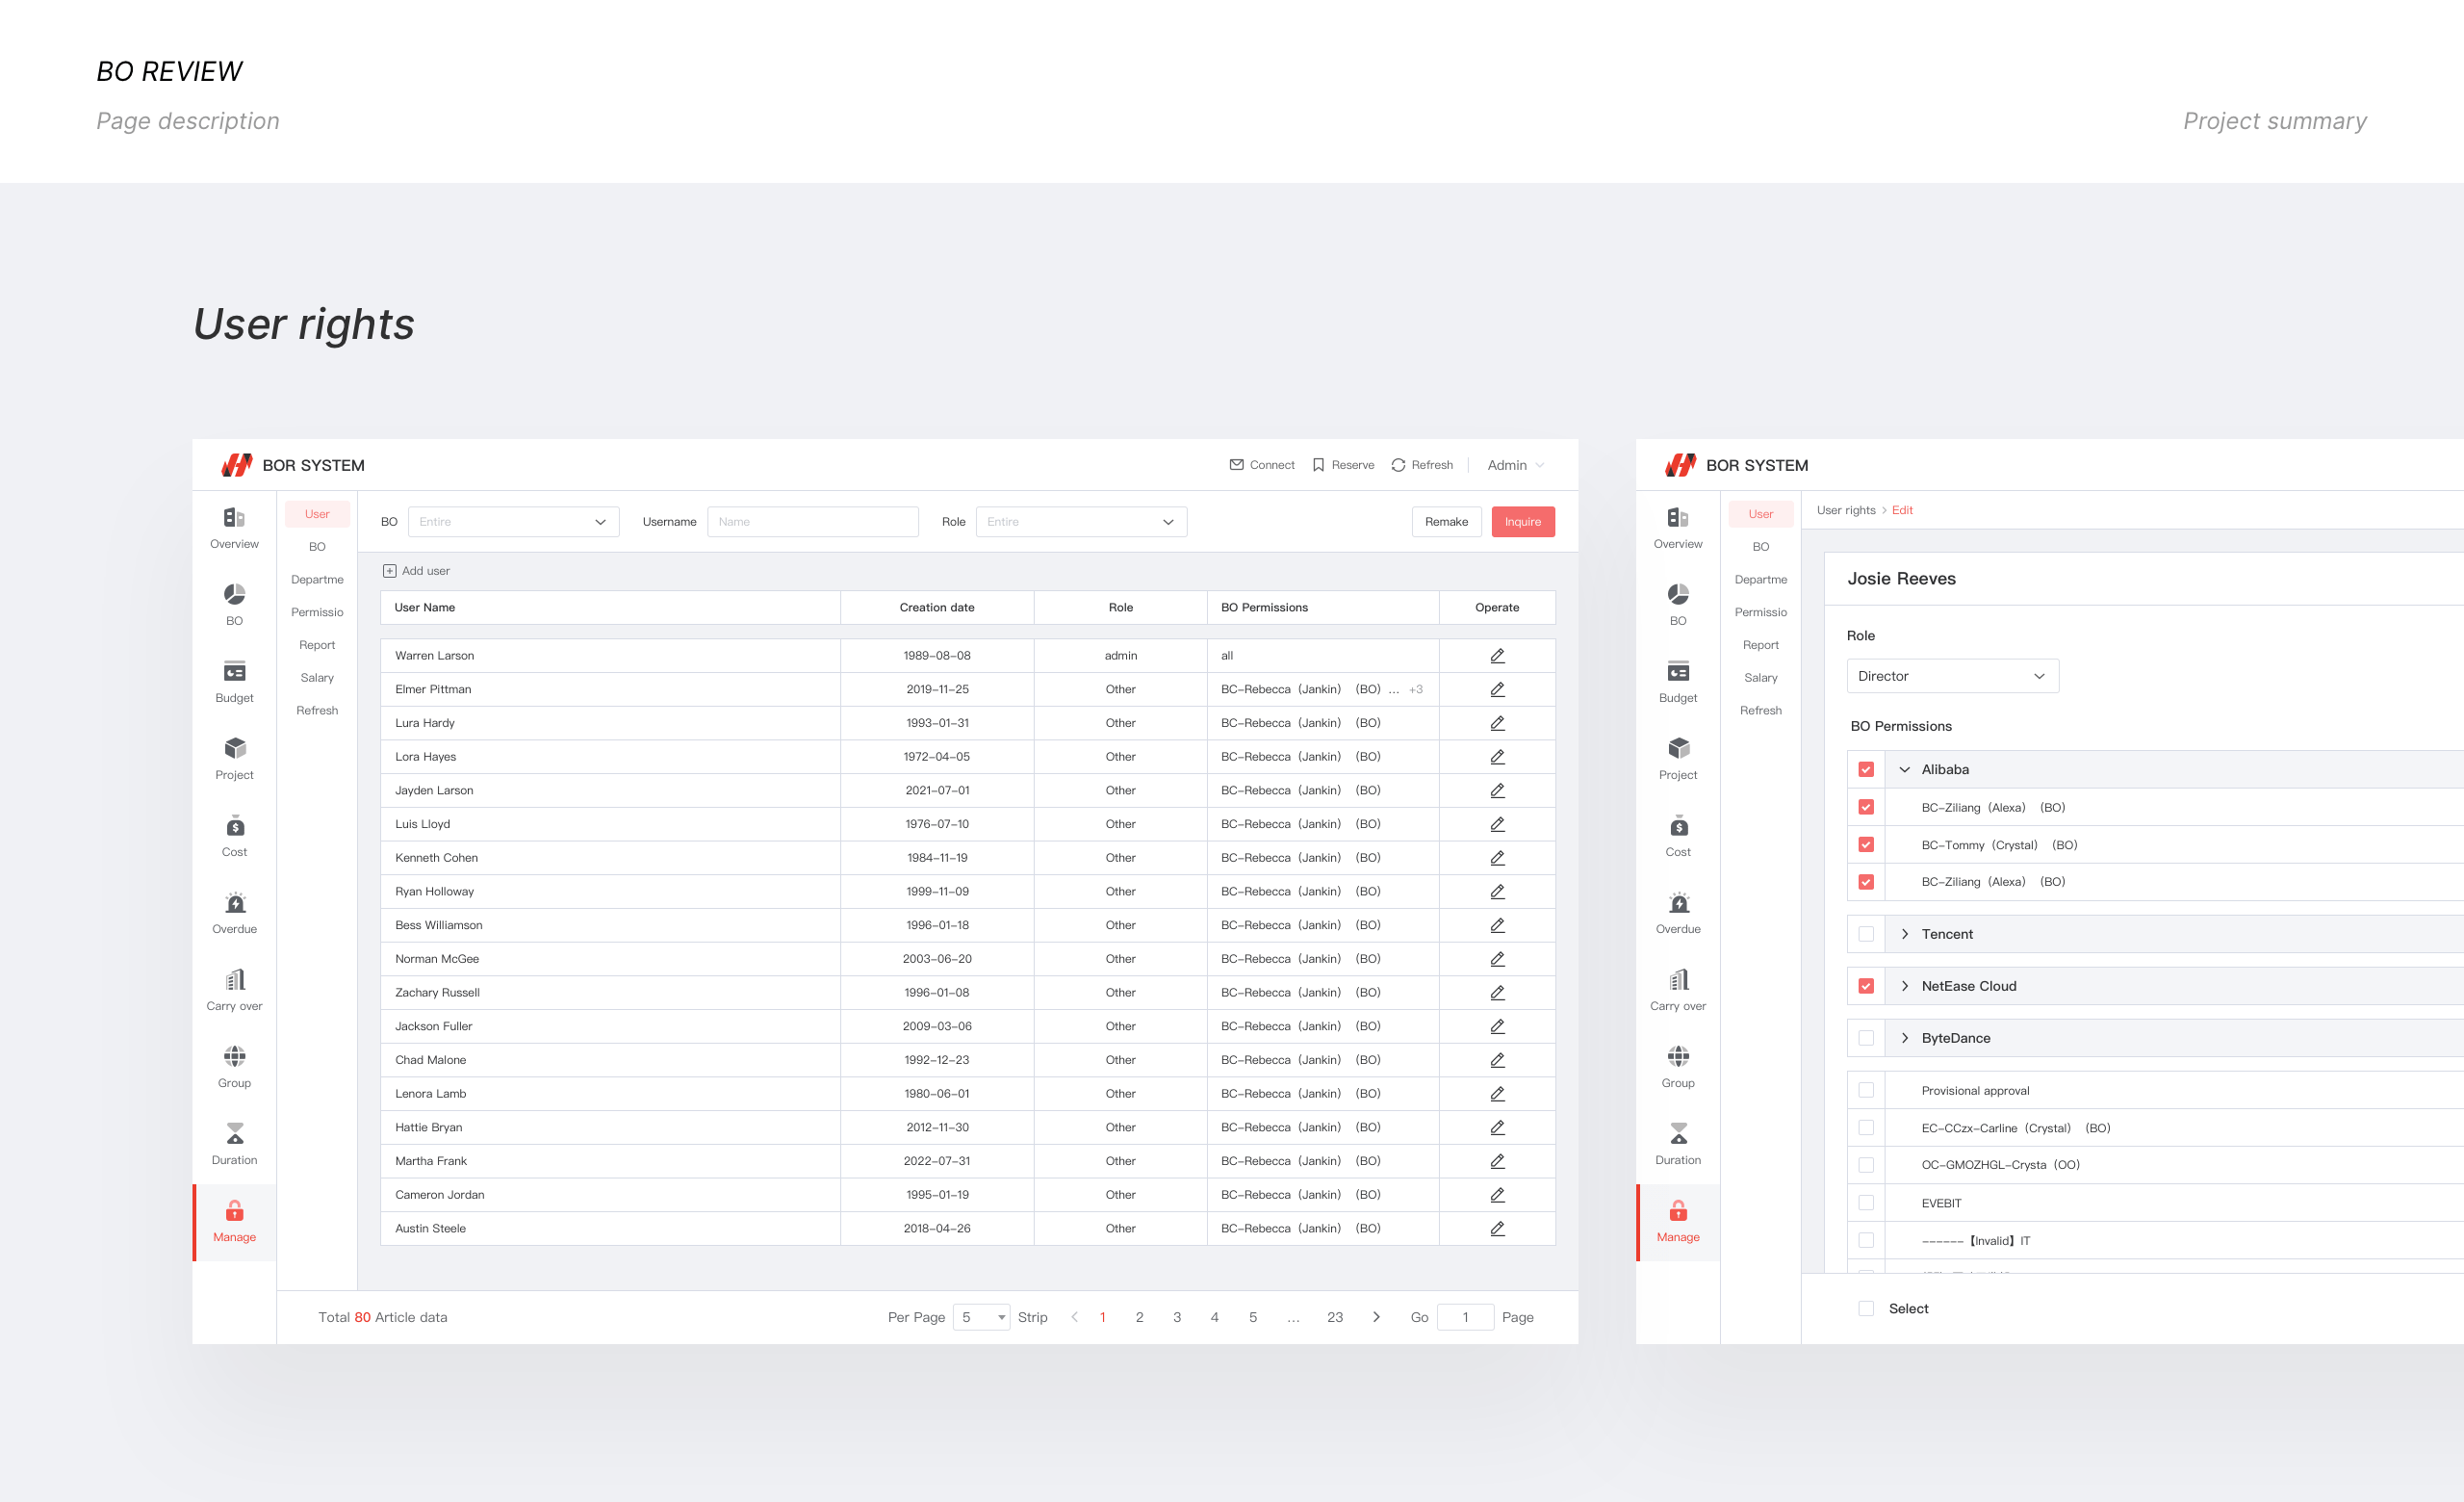Open Overdue alarm icon in left window
Screen dimensions: 2464x1502
(x=234, y=903)
